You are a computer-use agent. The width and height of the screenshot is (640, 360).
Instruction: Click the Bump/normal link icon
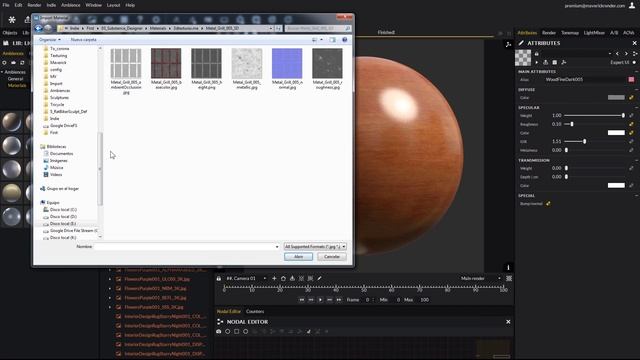tap(548, 203)
